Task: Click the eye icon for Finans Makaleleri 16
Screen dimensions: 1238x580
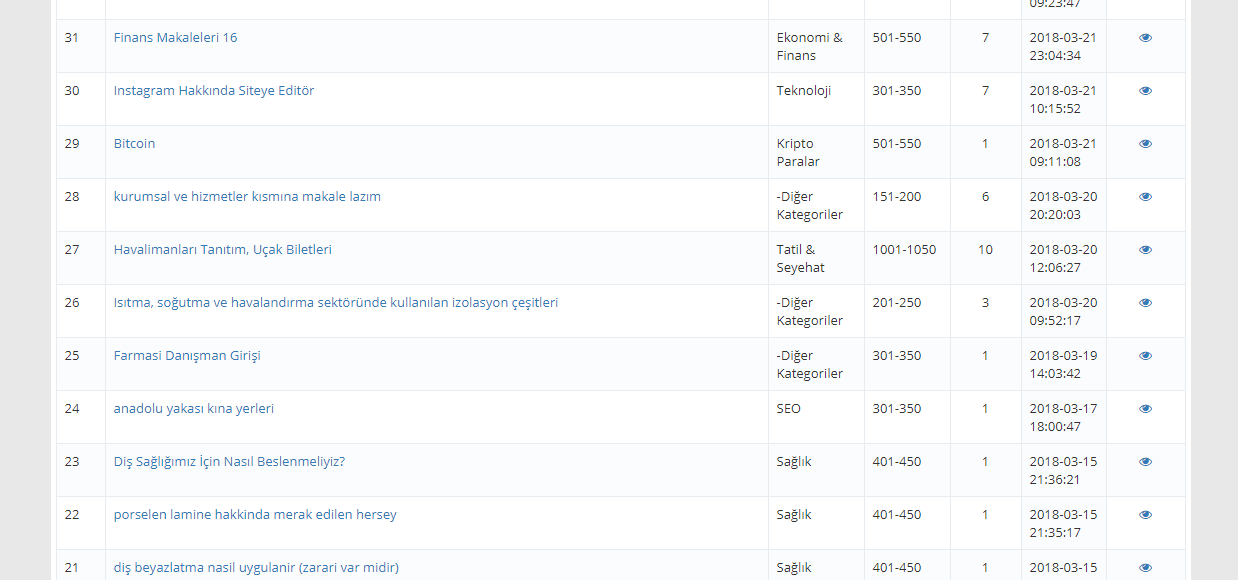Action: pyautogui.click(x=1145, y=38)
